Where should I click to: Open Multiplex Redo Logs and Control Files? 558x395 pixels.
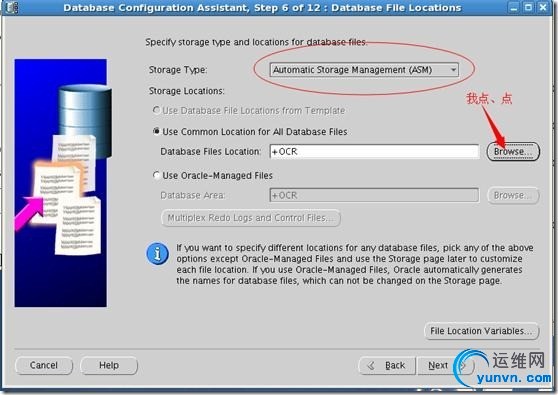(x=251, y=218)
